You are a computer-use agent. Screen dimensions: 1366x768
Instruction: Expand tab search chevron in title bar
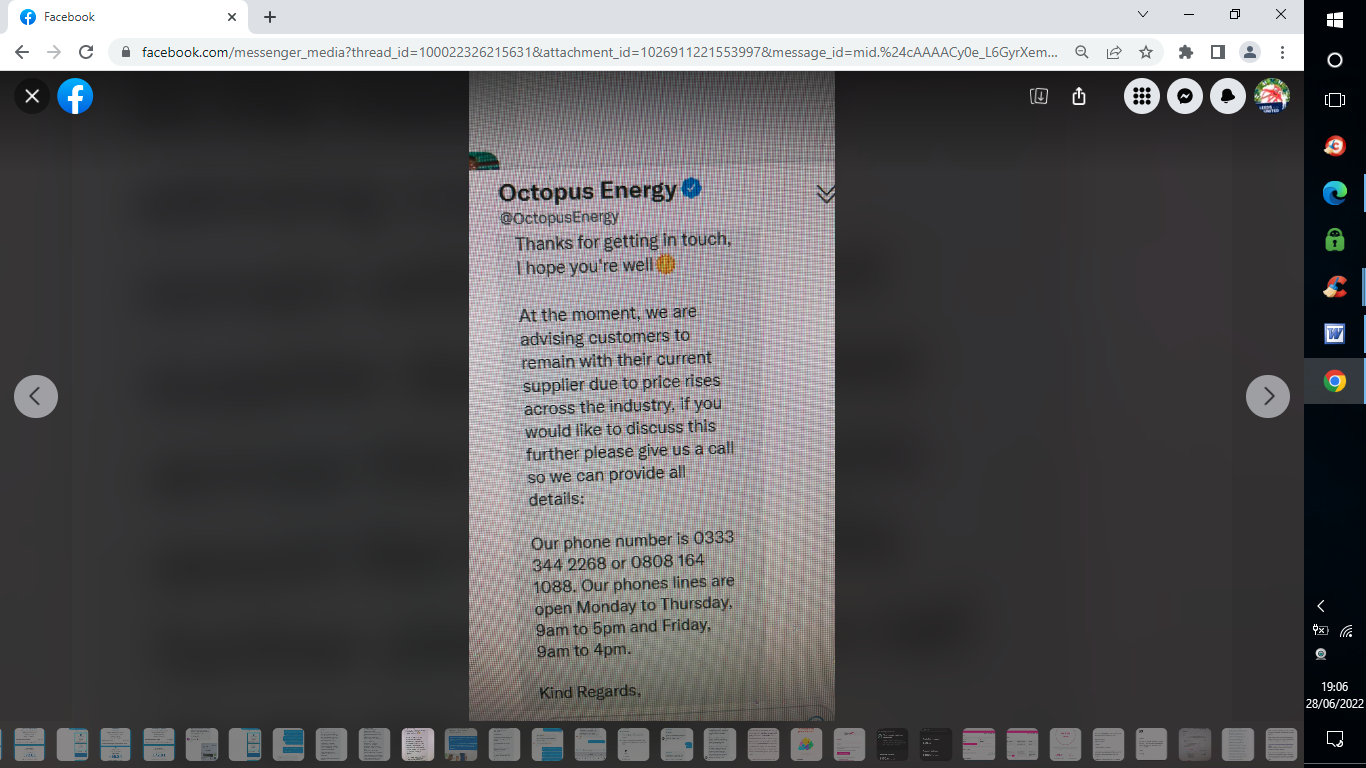[1143, 15]
